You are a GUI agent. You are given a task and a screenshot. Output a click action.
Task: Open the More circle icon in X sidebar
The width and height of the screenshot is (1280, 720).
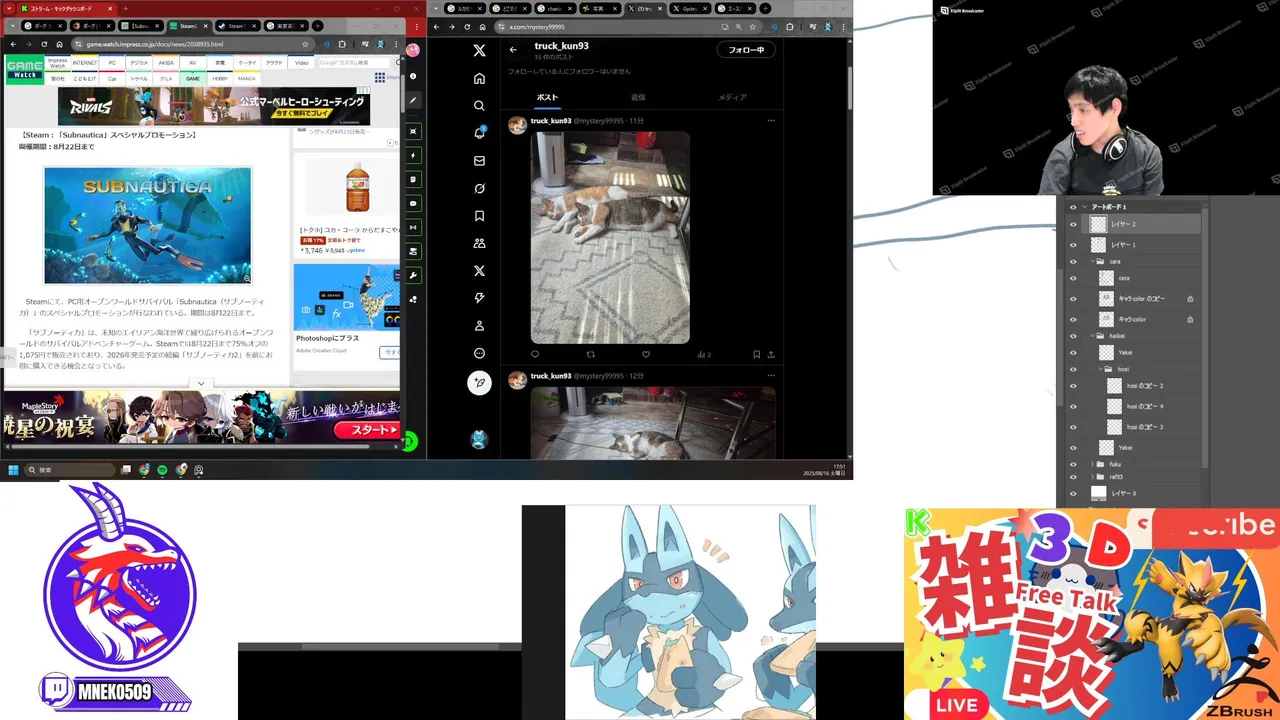coord(479,353)
